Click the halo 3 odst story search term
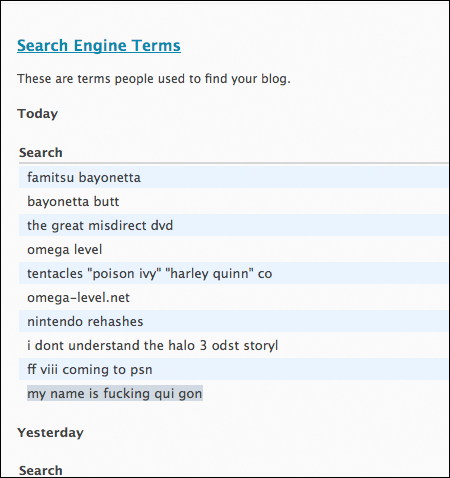 click(x=153, y=346)
